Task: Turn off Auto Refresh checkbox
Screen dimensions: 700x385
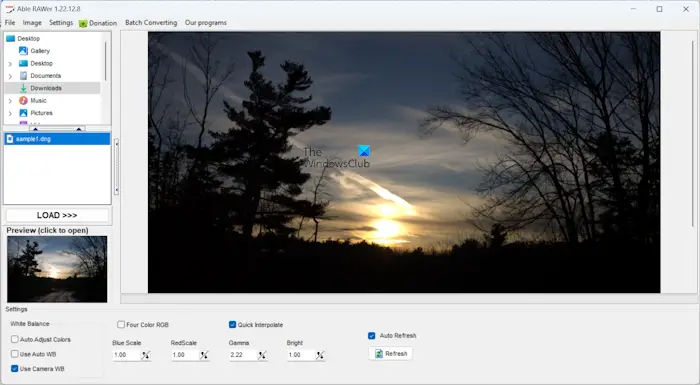Action: (371, 335)
